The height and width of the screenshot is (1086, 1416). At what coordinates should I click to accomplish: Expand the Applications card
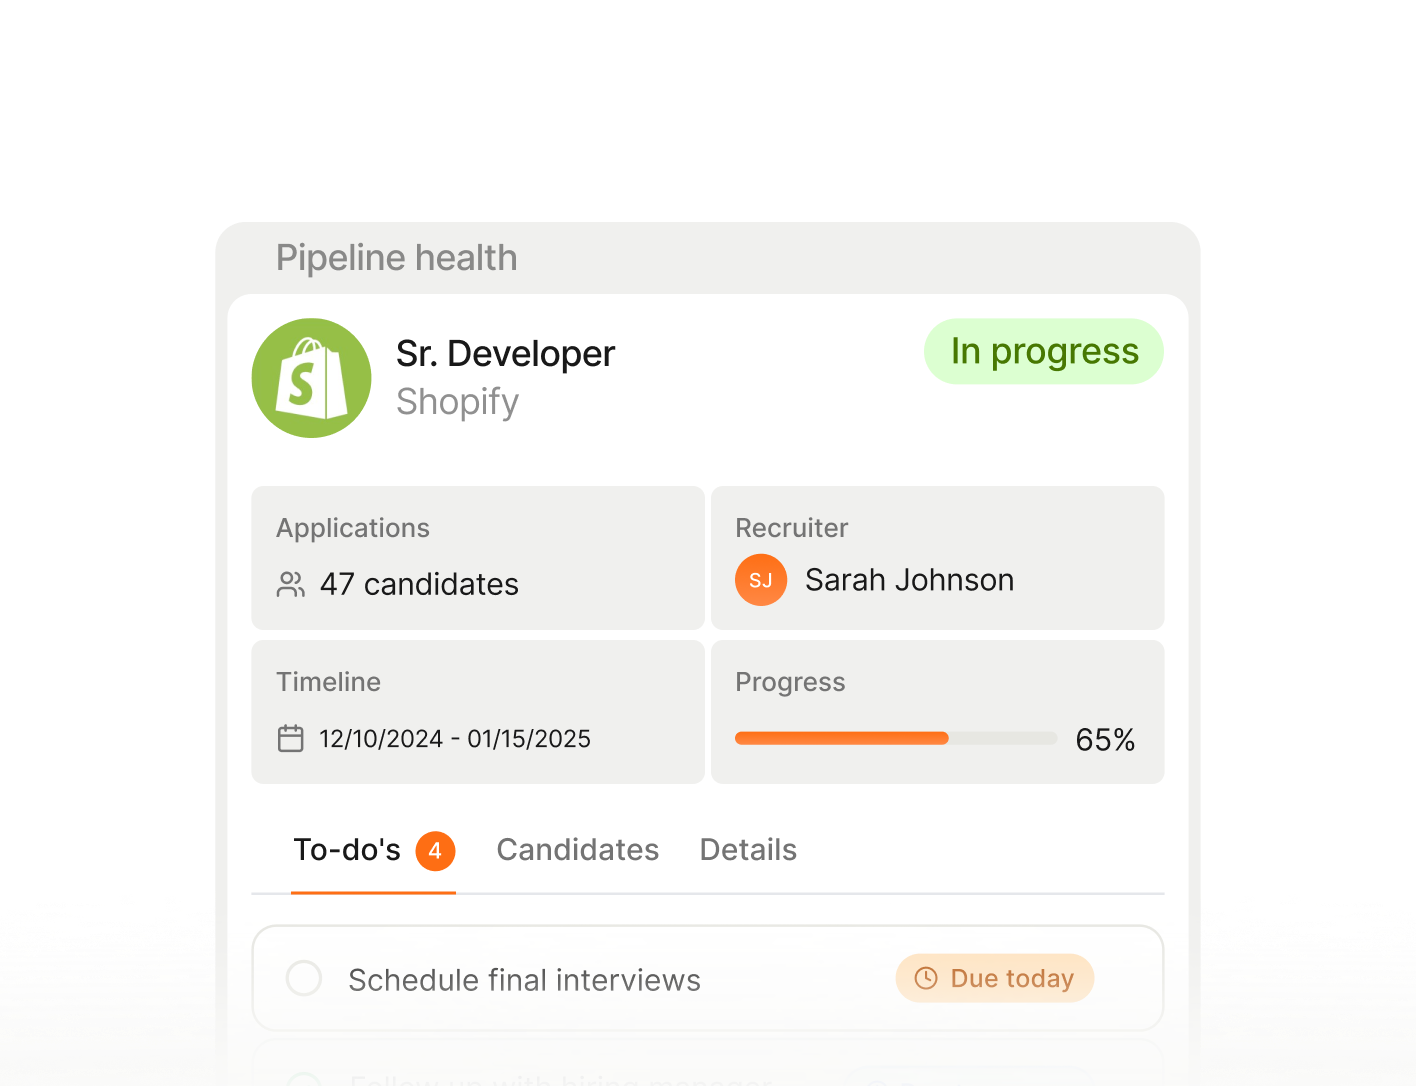[477, 558]
